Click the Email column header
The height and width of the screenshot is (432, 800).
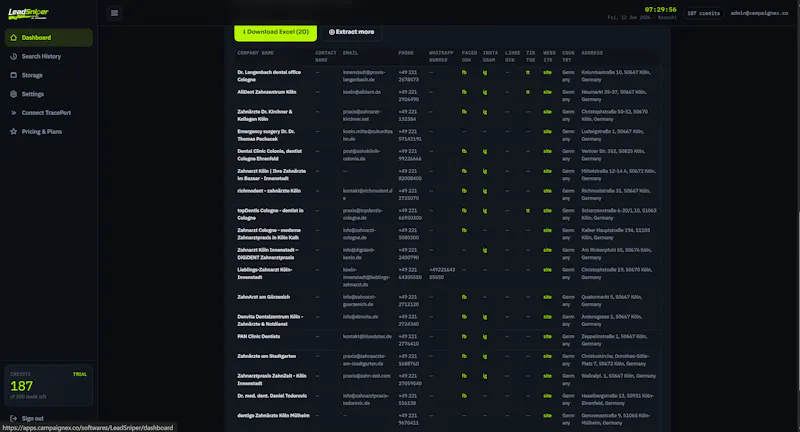[350, 53]
